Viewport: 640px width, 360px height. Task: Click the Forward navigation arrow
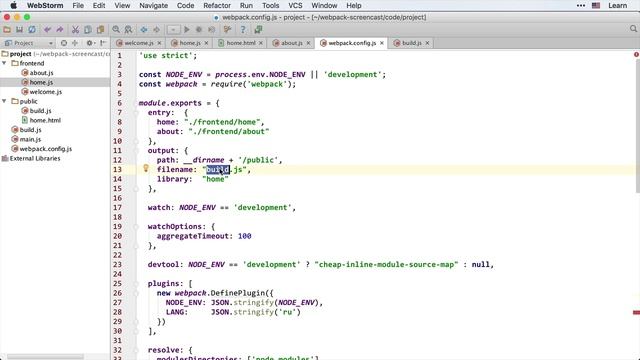[x=156, y=29]
